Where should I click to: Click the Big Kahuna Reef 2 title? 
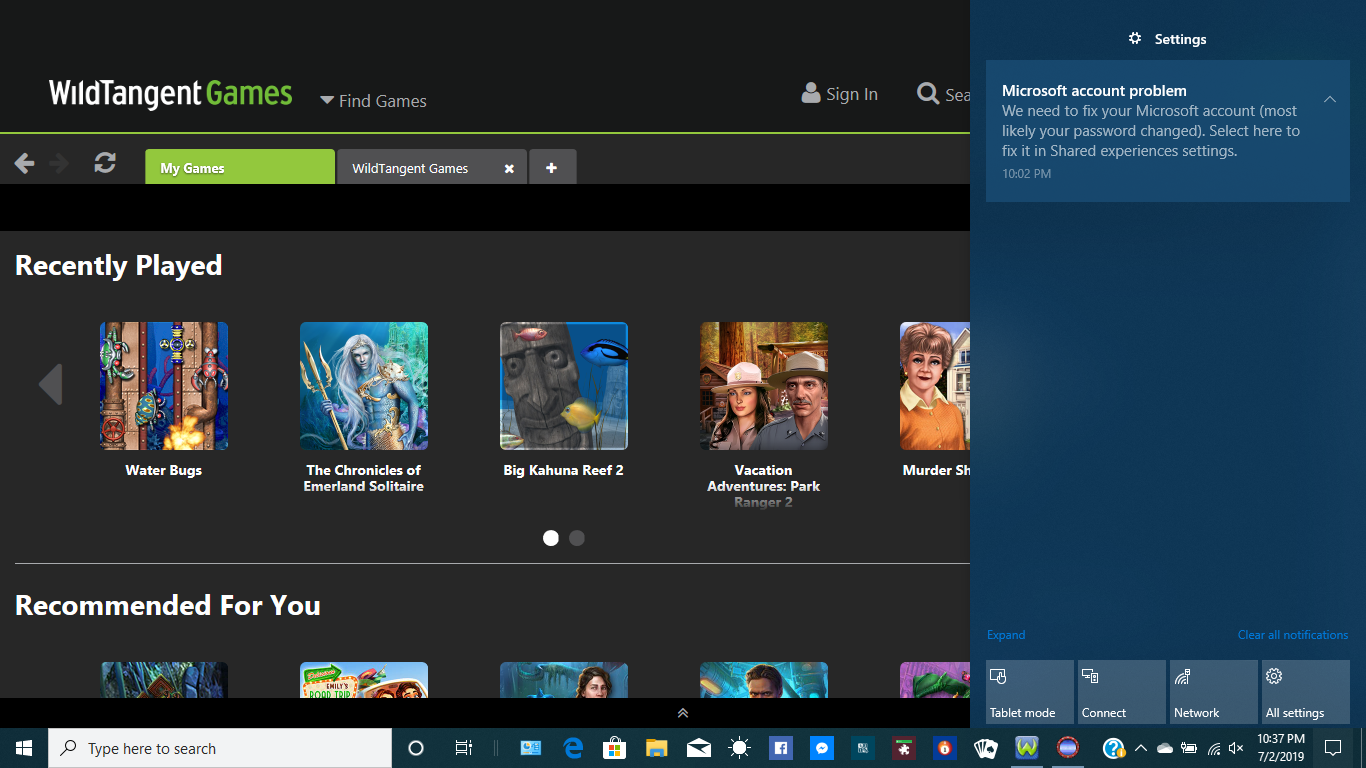[564, 470]
